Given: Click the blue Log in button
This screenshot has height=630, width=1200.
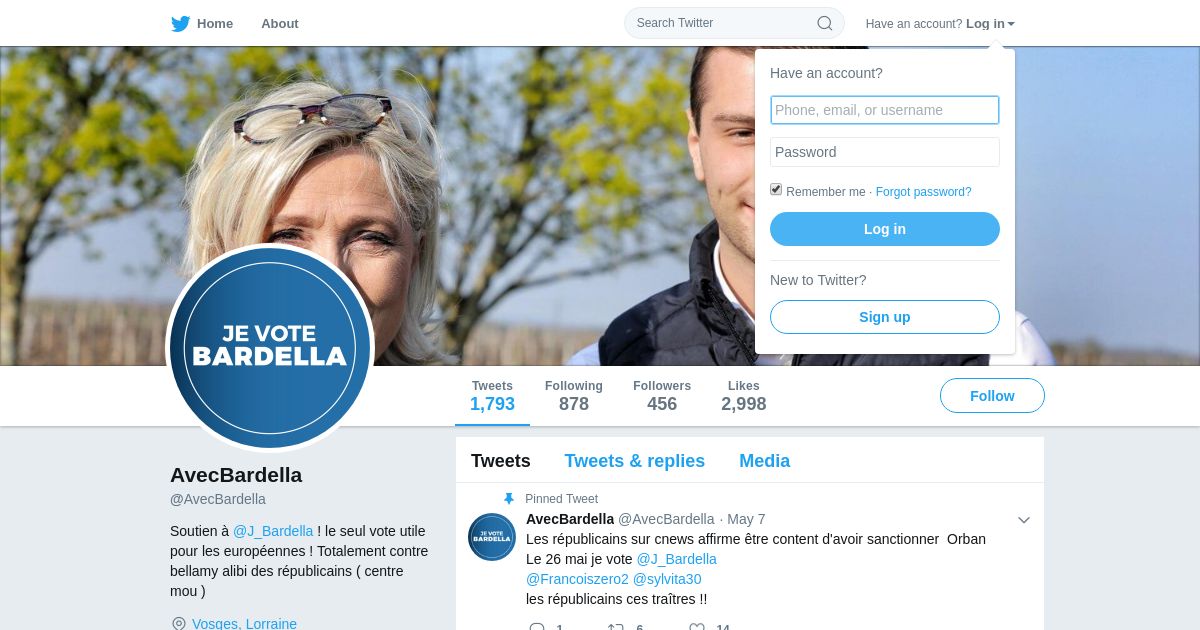Looking at the screenshot, I should point(885,229).
